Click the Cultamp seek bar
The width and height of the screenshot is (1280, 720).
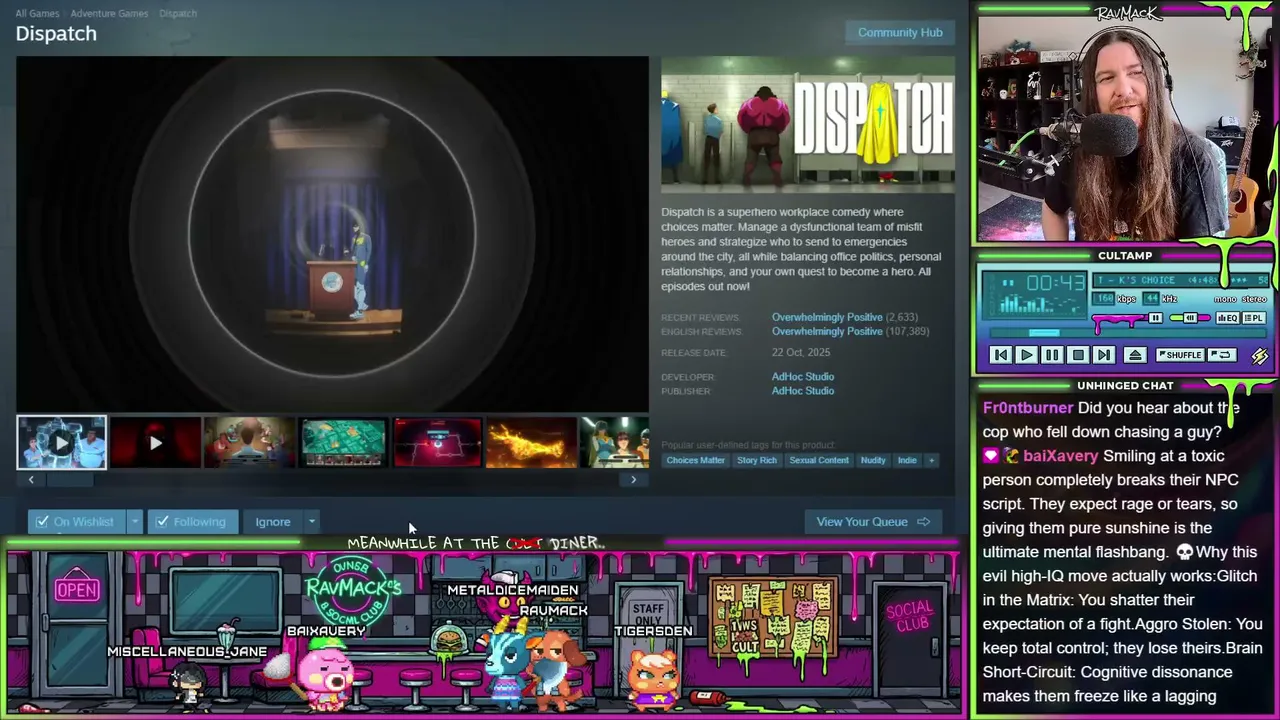pyautogui.click(x=1126, y=334)
